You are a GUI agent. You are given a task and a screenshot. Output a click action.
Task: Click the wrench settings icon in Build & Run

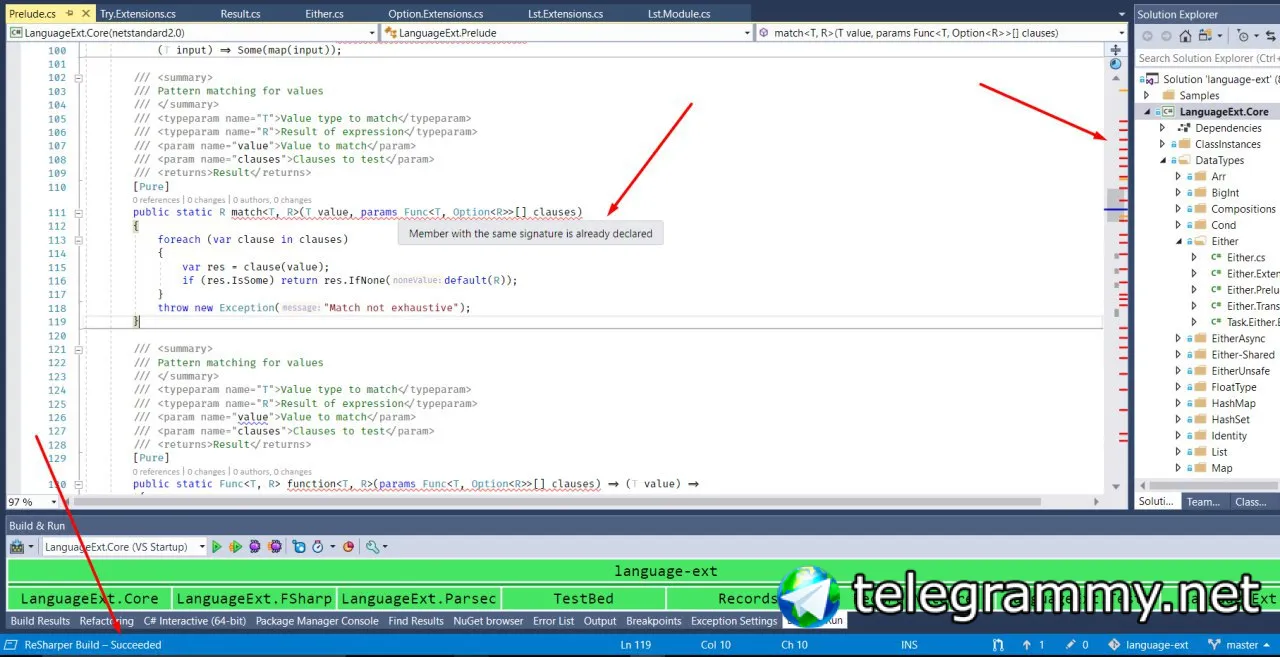373,547
